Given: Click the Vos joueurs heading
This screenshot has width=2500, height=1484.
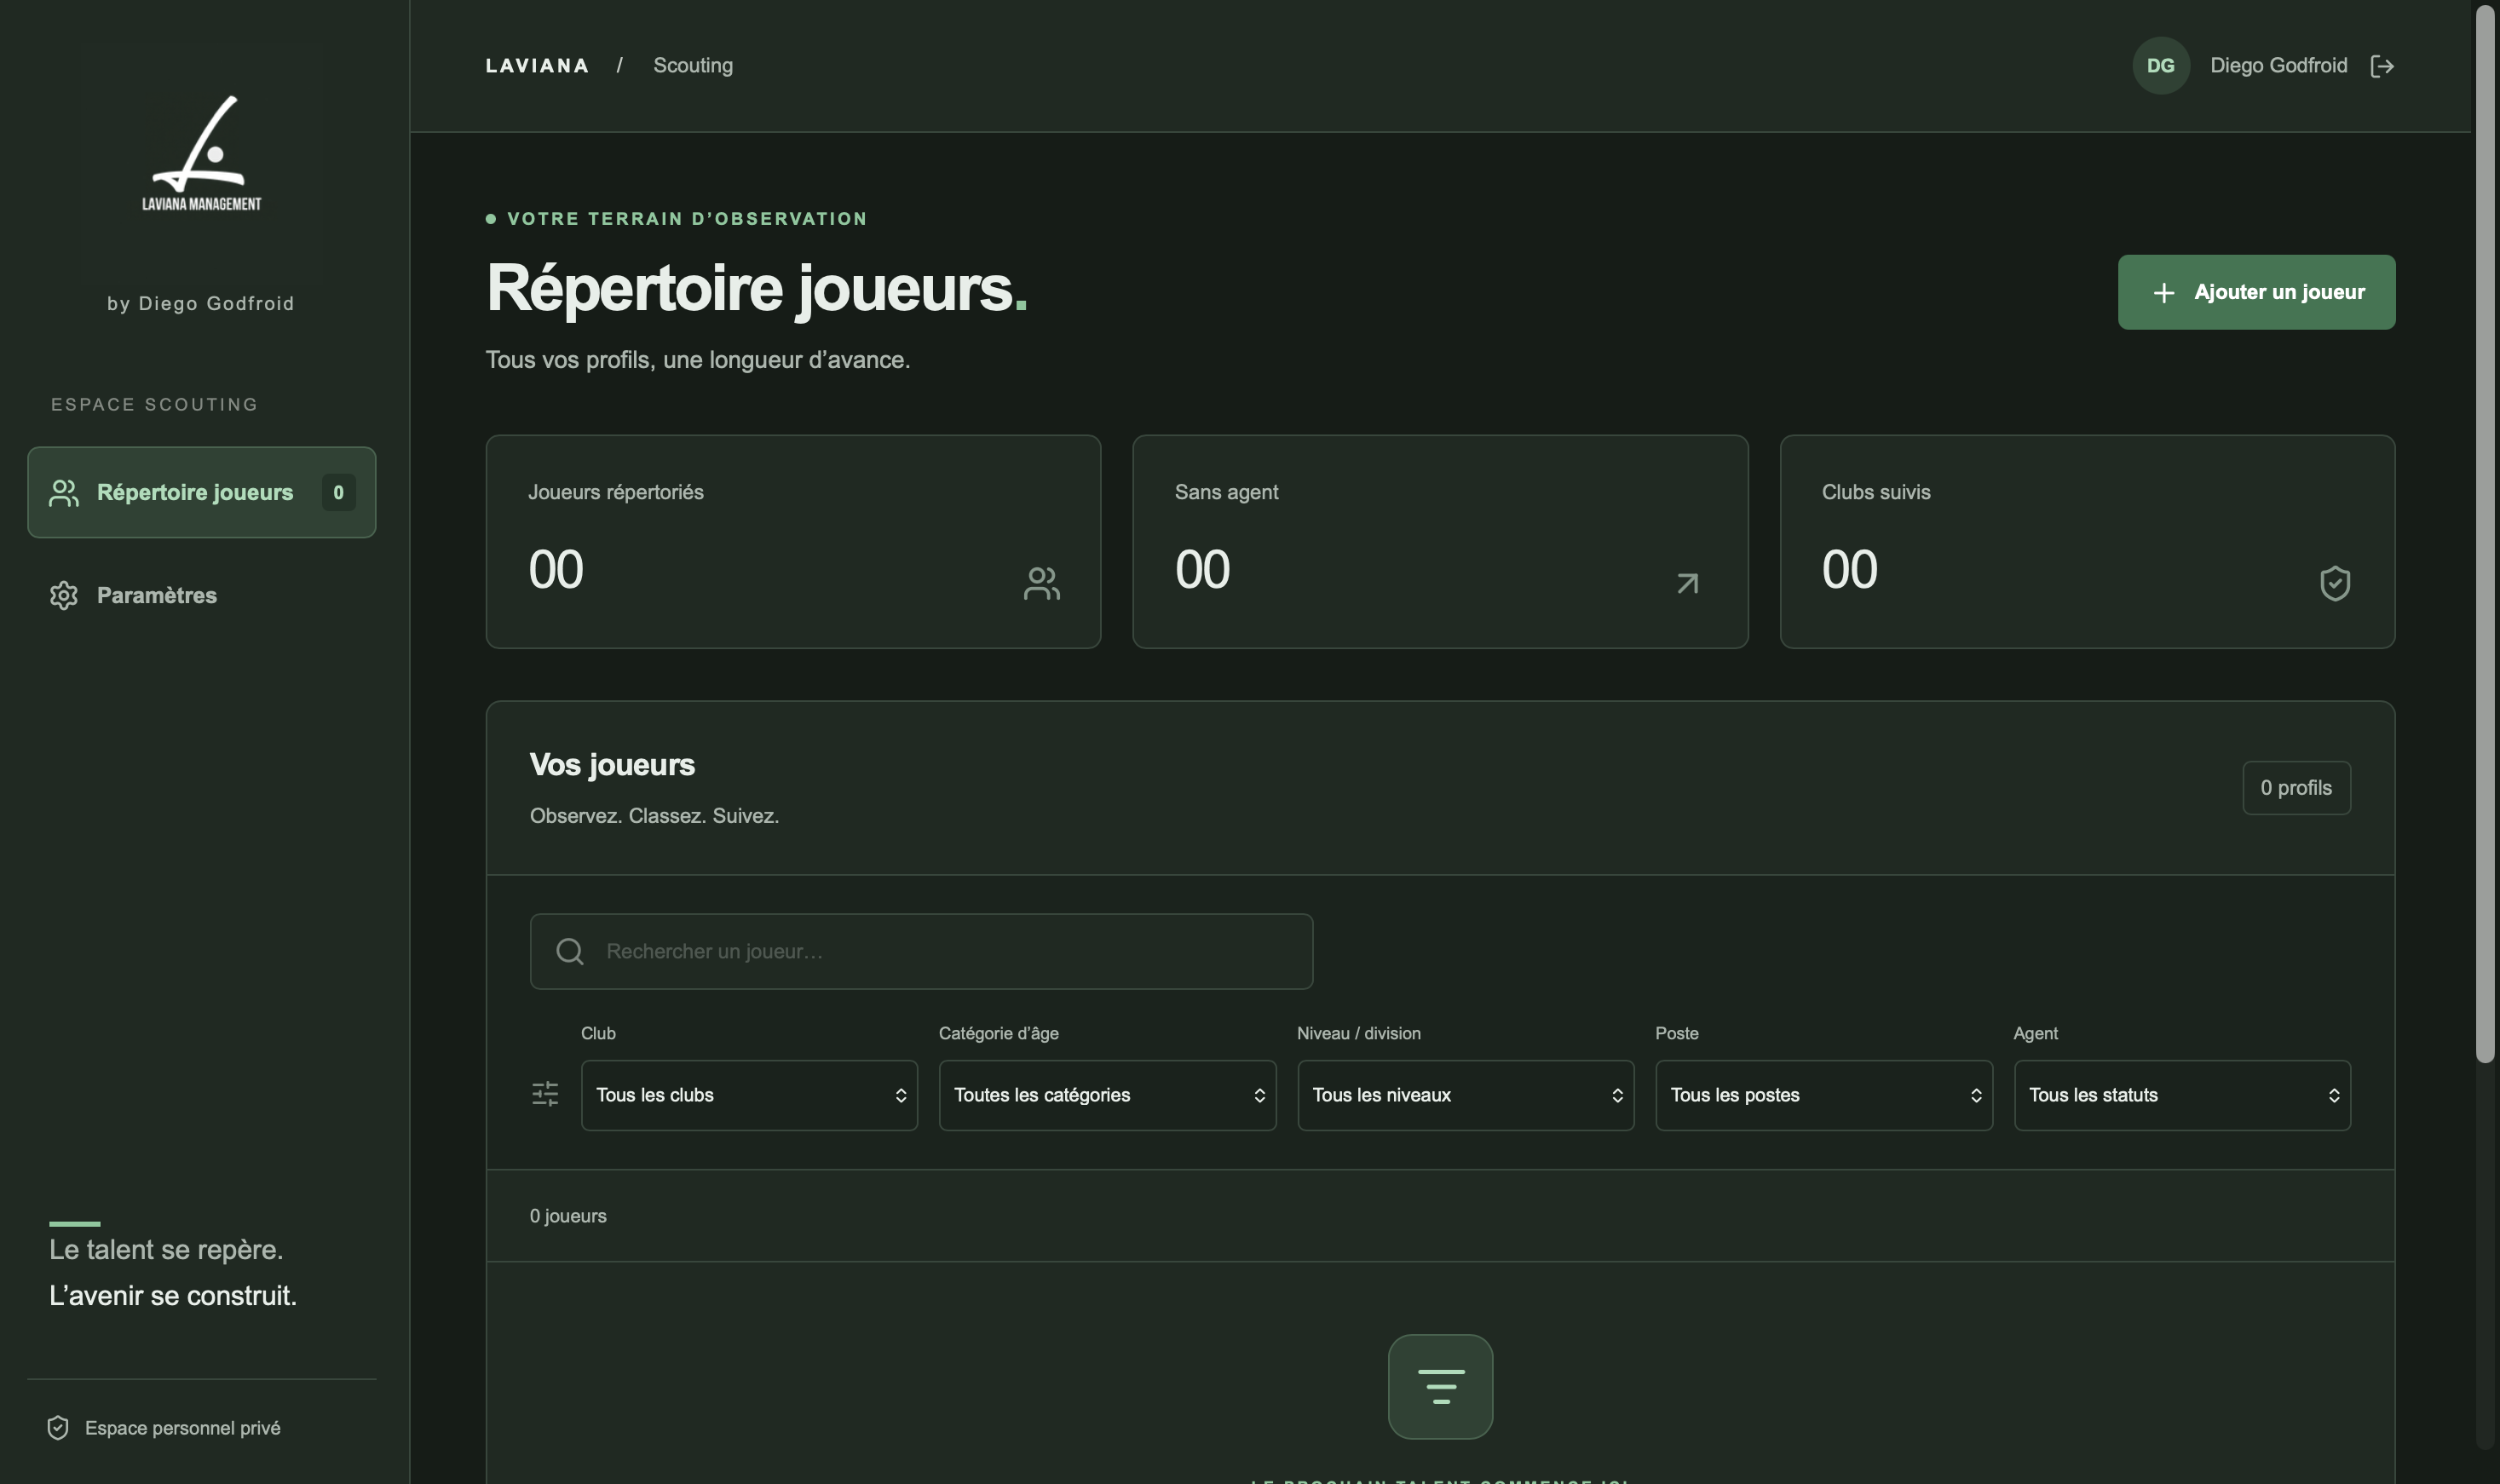Looking at the screenshot, I should 612,765.
